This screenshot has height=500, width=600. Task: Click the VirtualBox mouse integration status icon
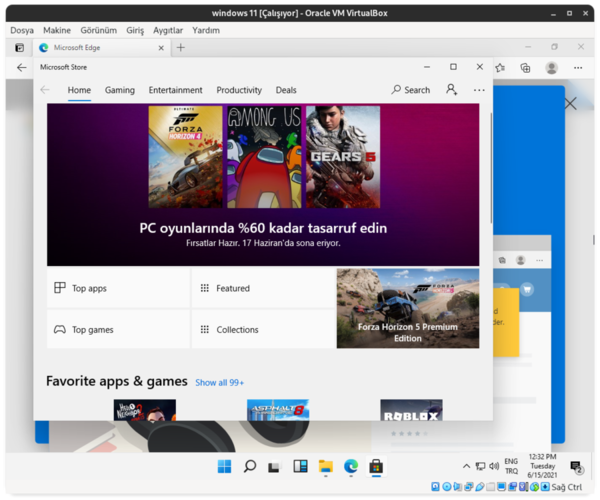pyautogui.click(x=535, y=487)
